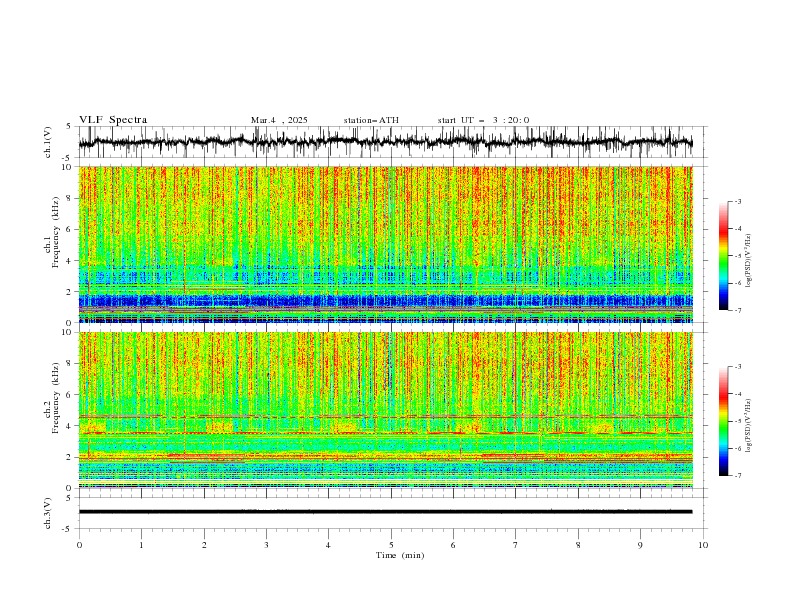This screenshot has height=612, width=792.
Task: Click the ch.1 voltage waveform trace
Action: [385, 142]
